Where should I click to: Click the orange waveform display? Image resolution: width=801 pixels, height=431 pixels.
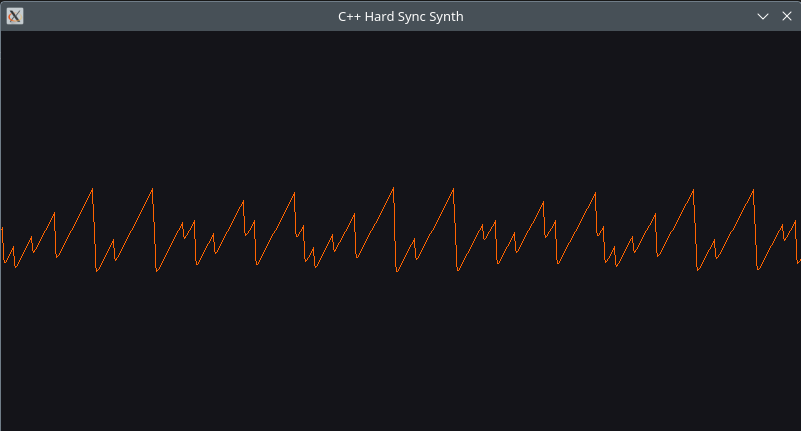(x=400, y=230)
